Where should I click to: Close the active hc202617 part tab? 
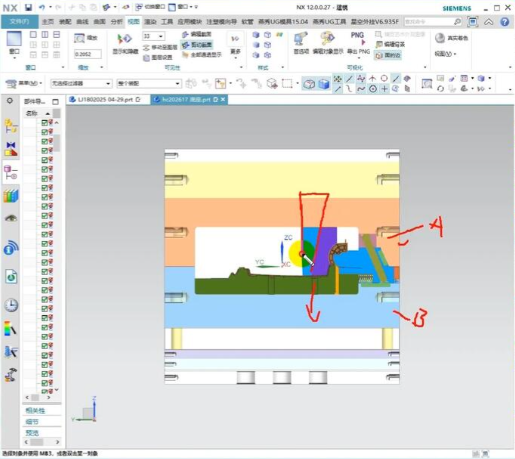coord(223,99)
